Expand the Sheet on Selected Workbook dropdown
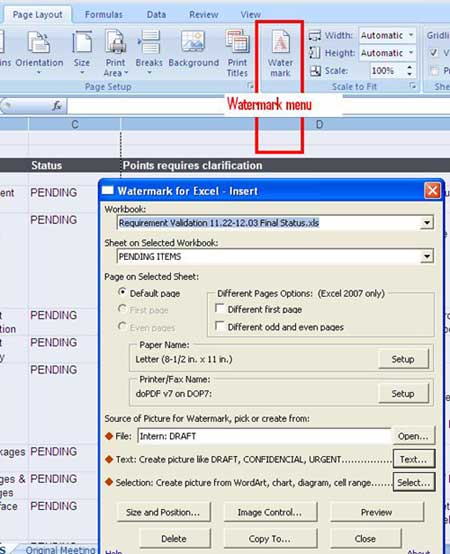The height and width of the screenshot is (554, 450). click(427, 256)
